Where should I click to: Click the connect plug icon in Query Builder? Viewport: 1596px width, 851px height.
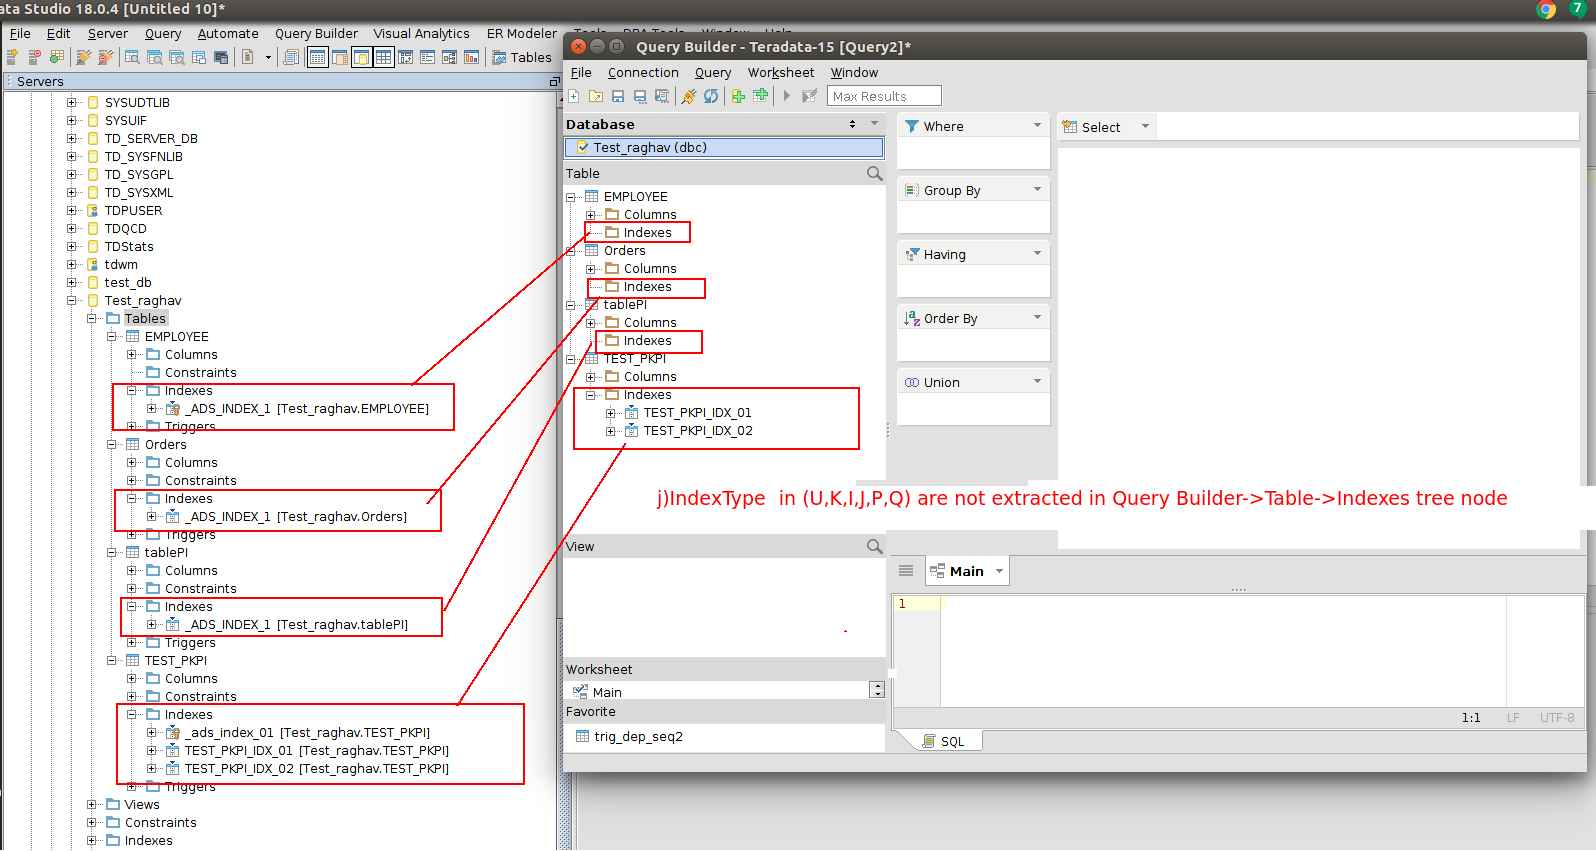pos(689,96)
